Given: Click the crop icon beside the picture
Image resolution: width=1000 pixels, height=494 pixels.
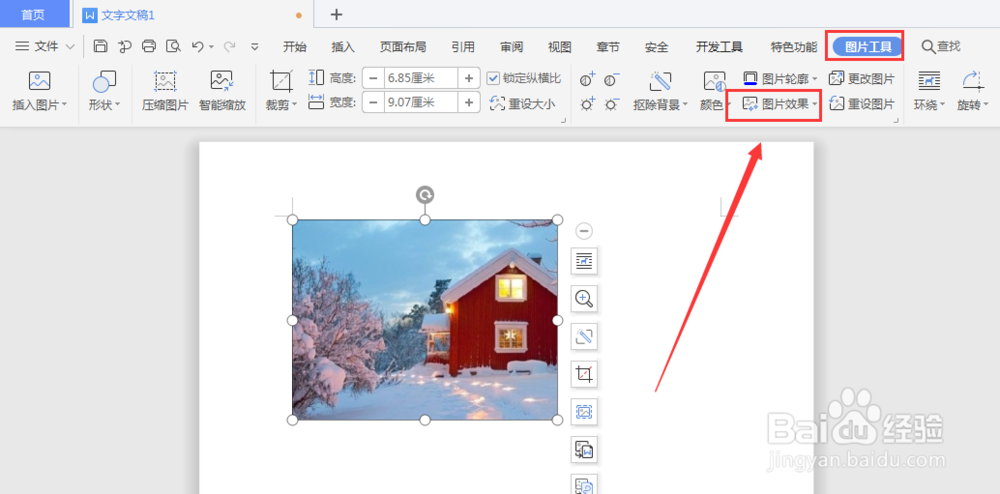Looking at the screenshot, I should 584,374.
